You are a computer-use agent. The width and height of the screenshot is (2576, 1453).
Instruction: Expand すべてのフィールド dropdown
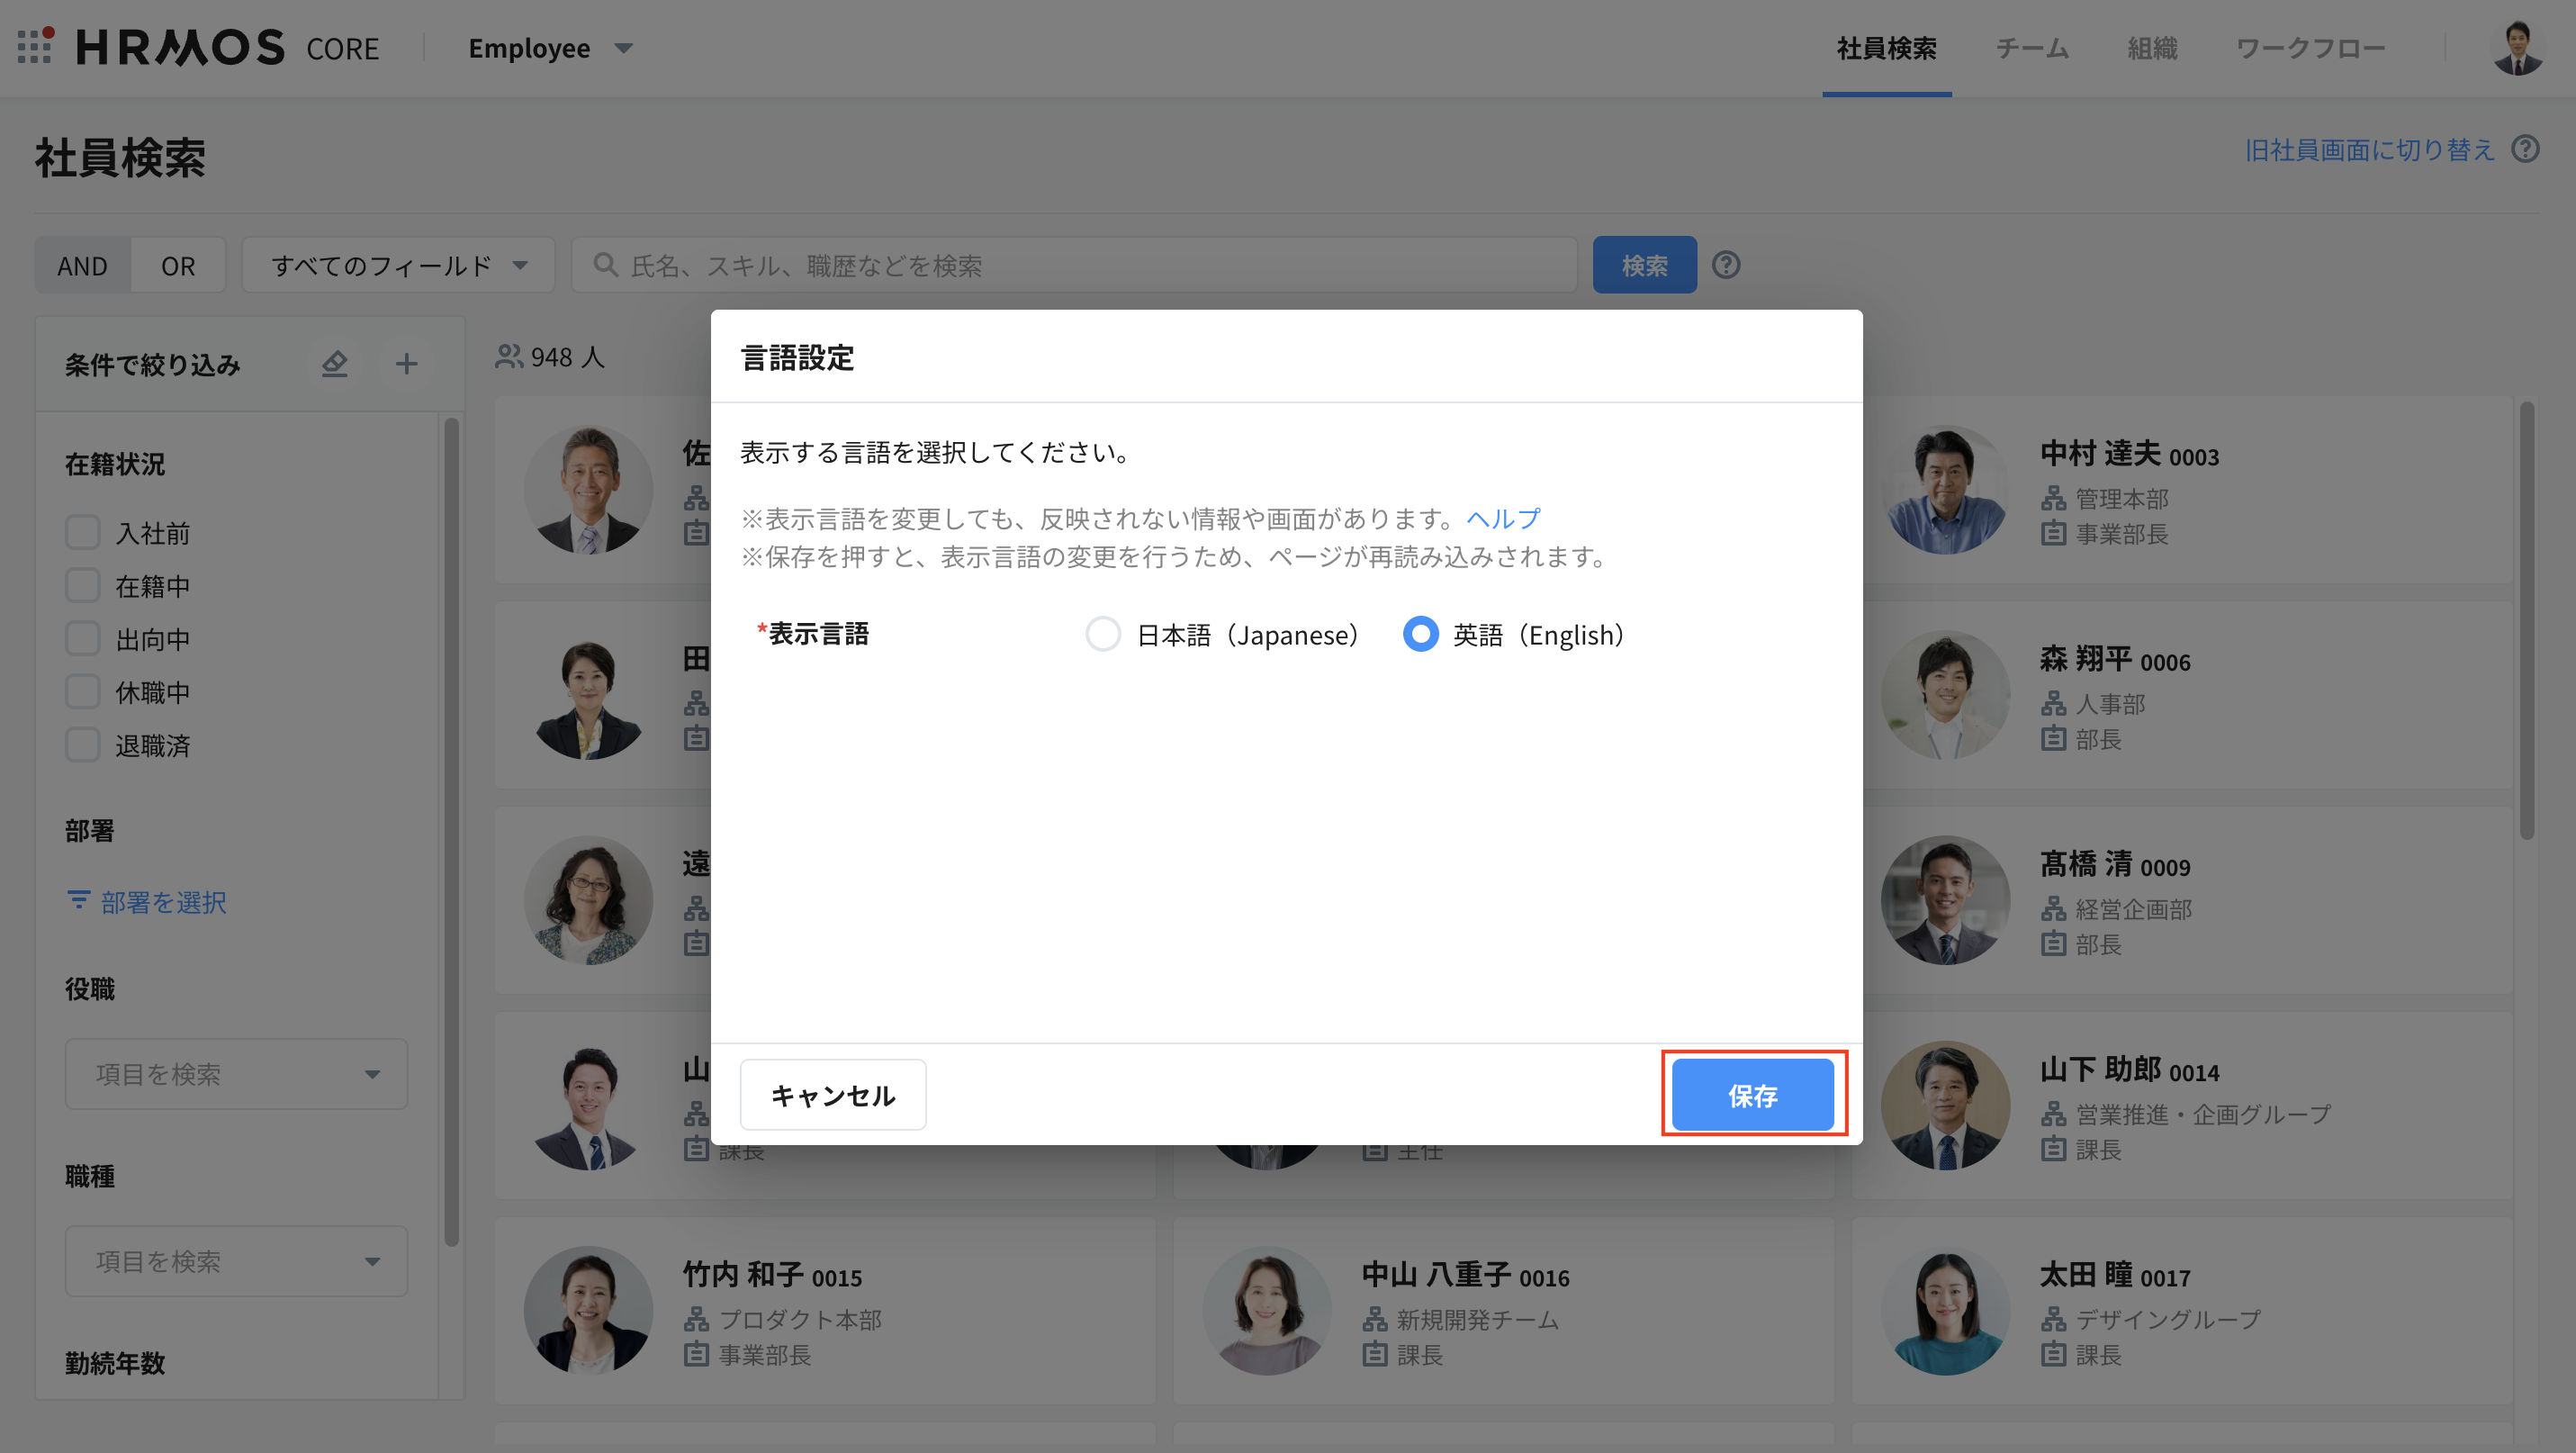coord(398,265)
